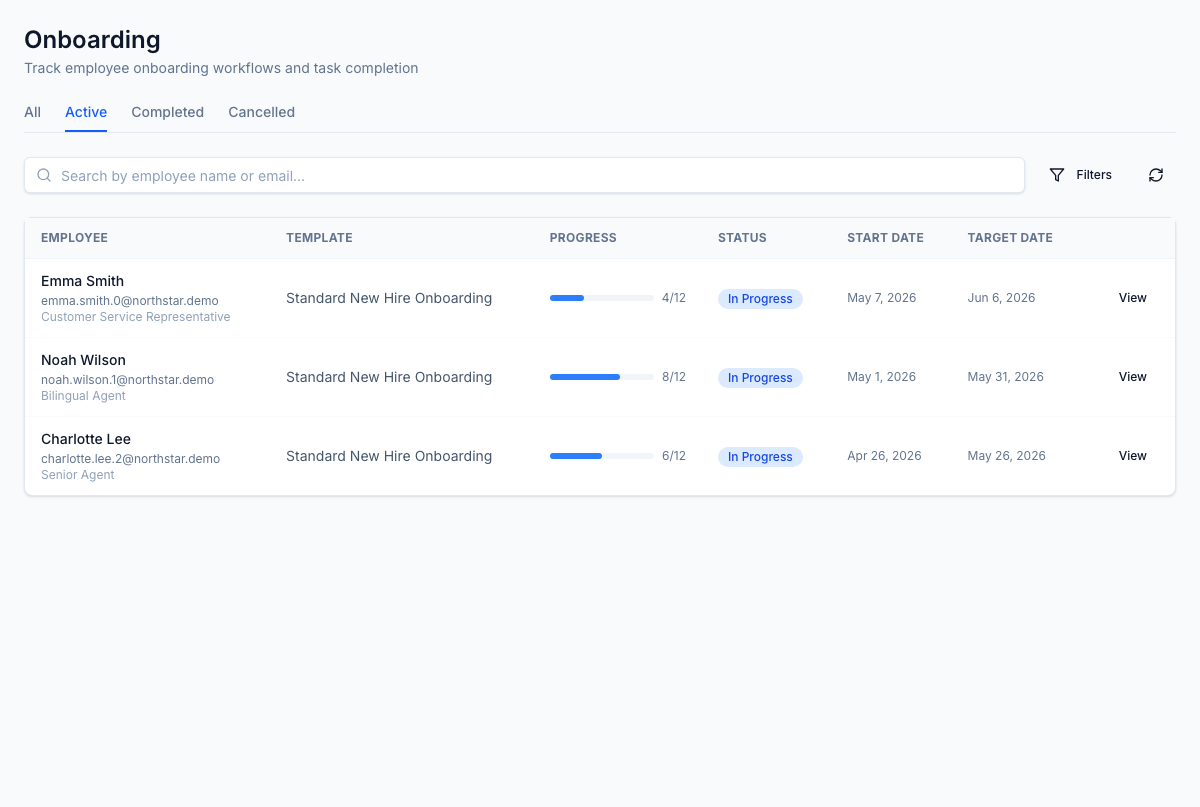1200x807 pixels.
Task: Click In Progress badge for Noah Wilson
Action: pos(760,378)
